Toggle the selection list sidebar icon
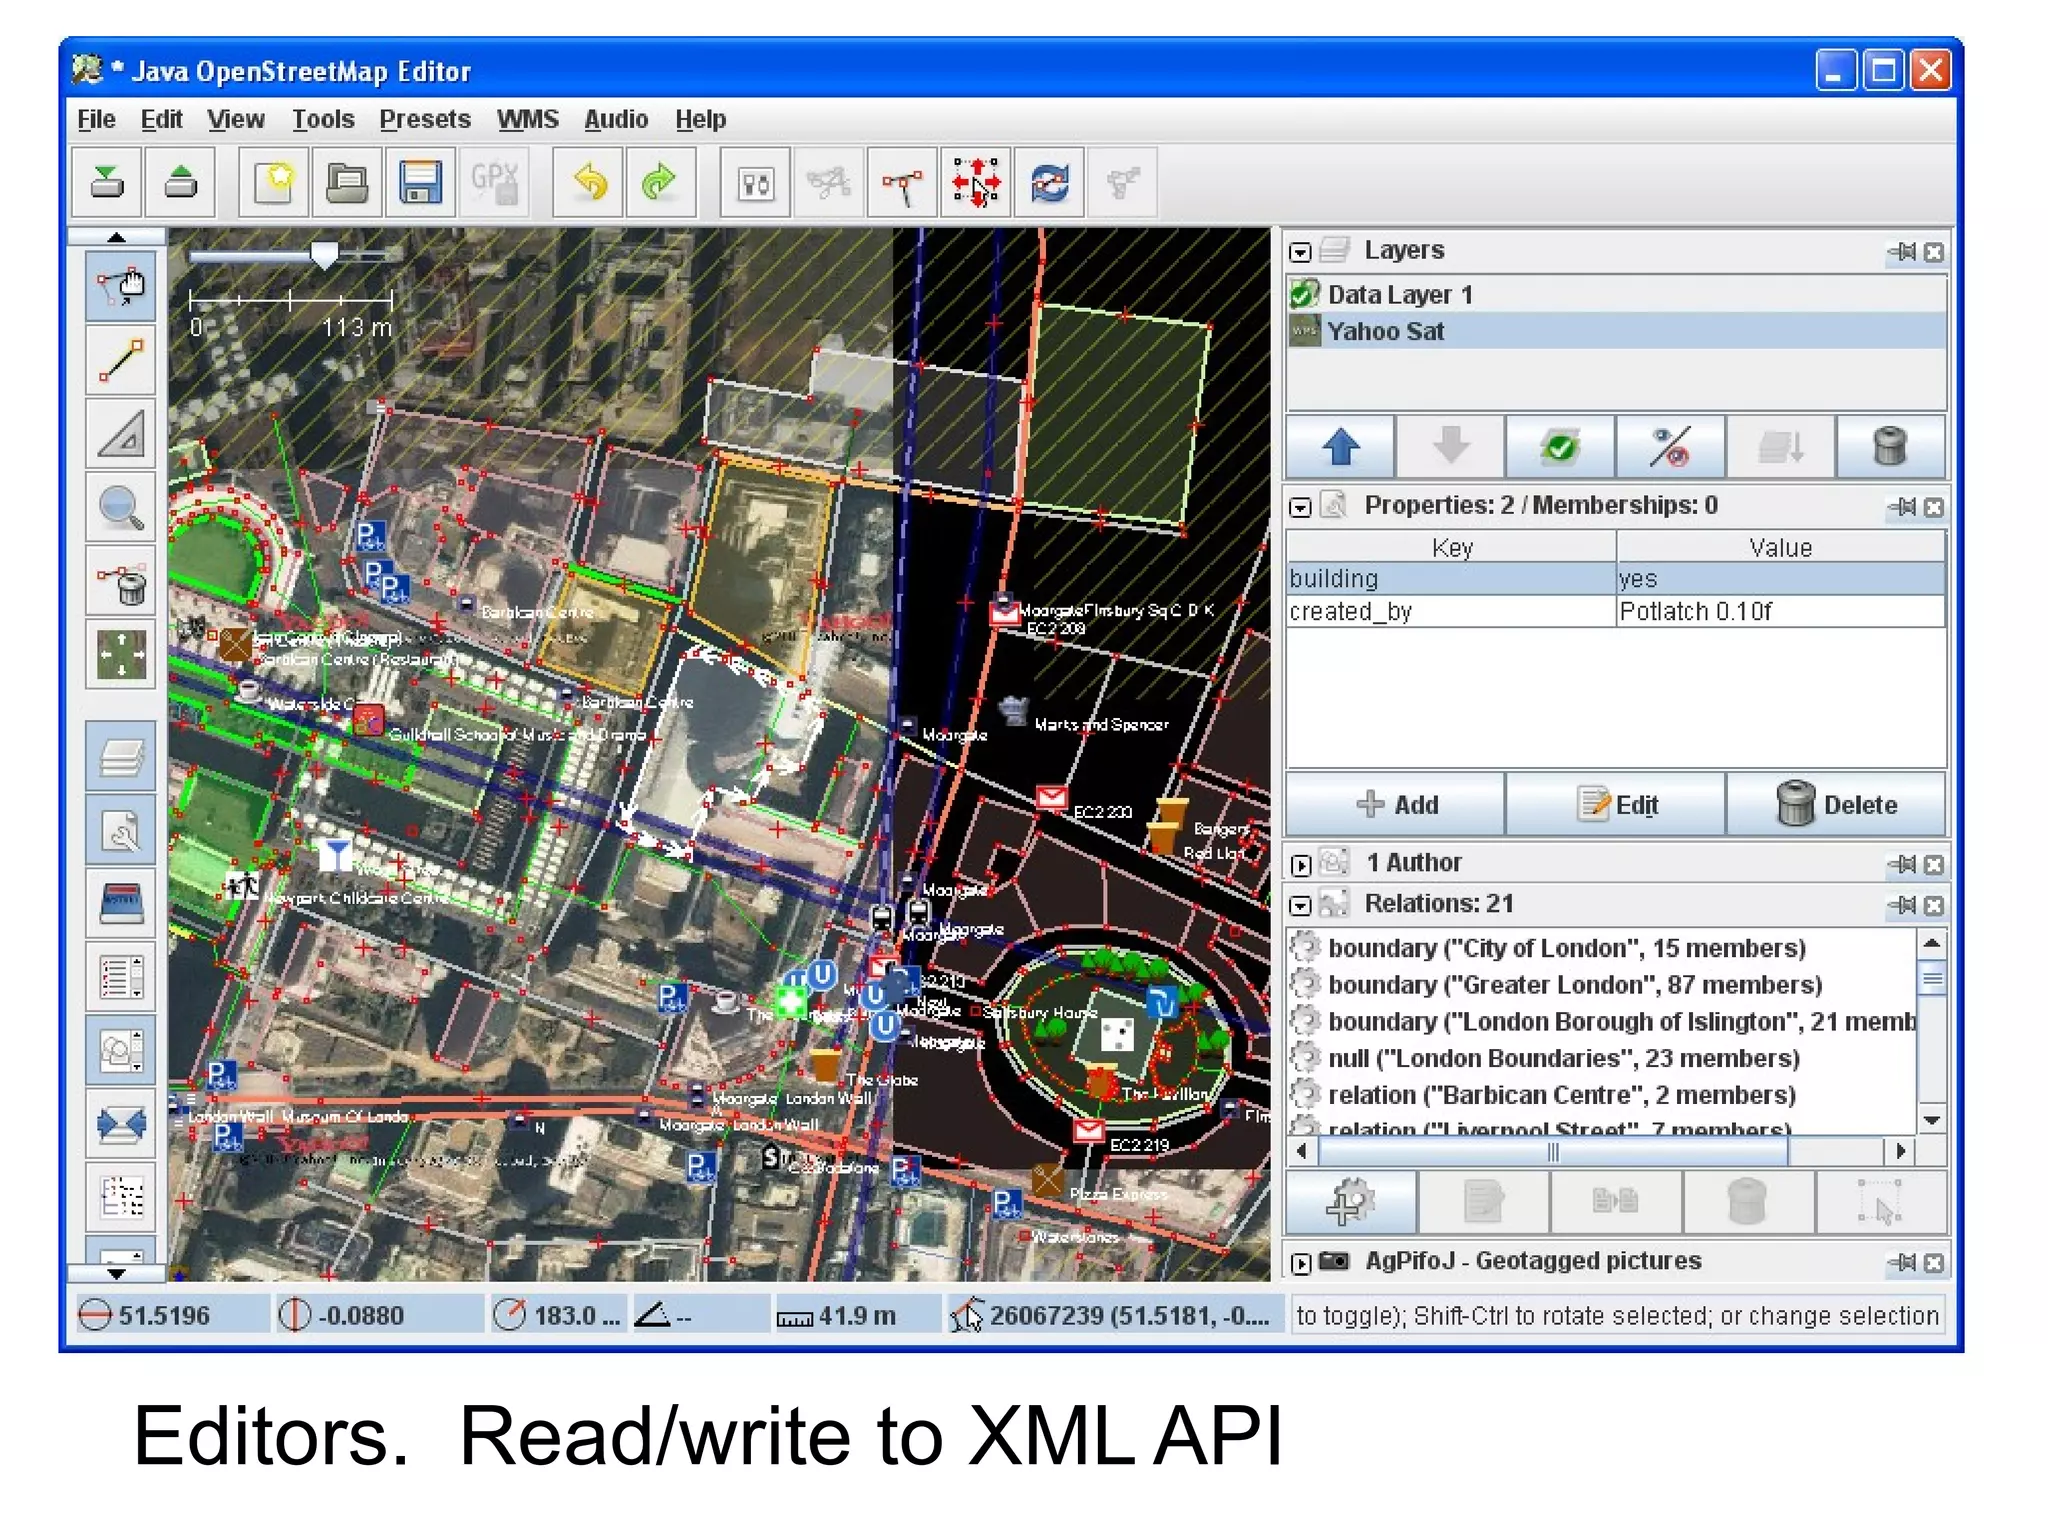 point(121,977)
